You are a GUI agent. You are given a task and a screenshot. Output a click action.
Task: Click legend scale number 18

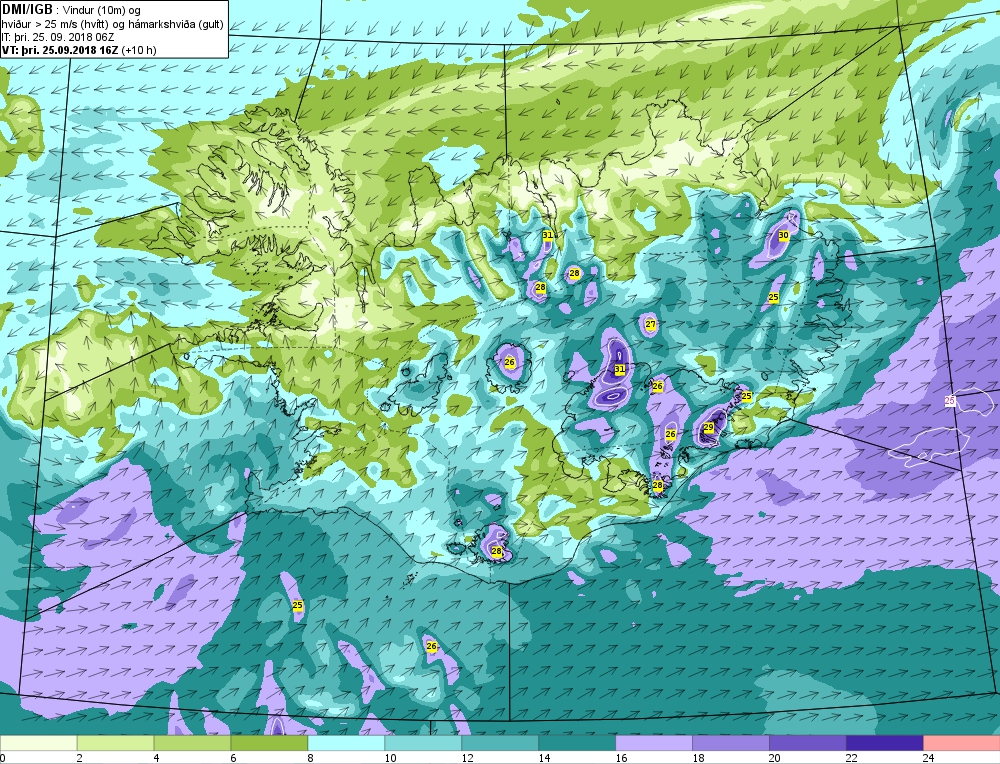pos(698,758)
